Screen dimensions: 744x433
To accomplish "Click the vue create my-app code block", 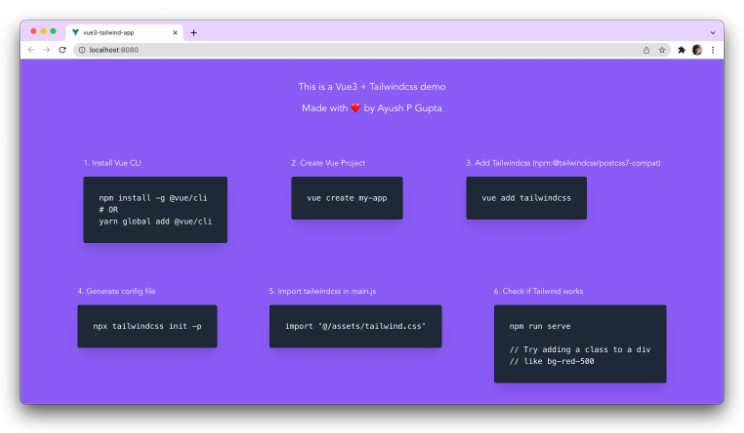I will click(346, 198).
